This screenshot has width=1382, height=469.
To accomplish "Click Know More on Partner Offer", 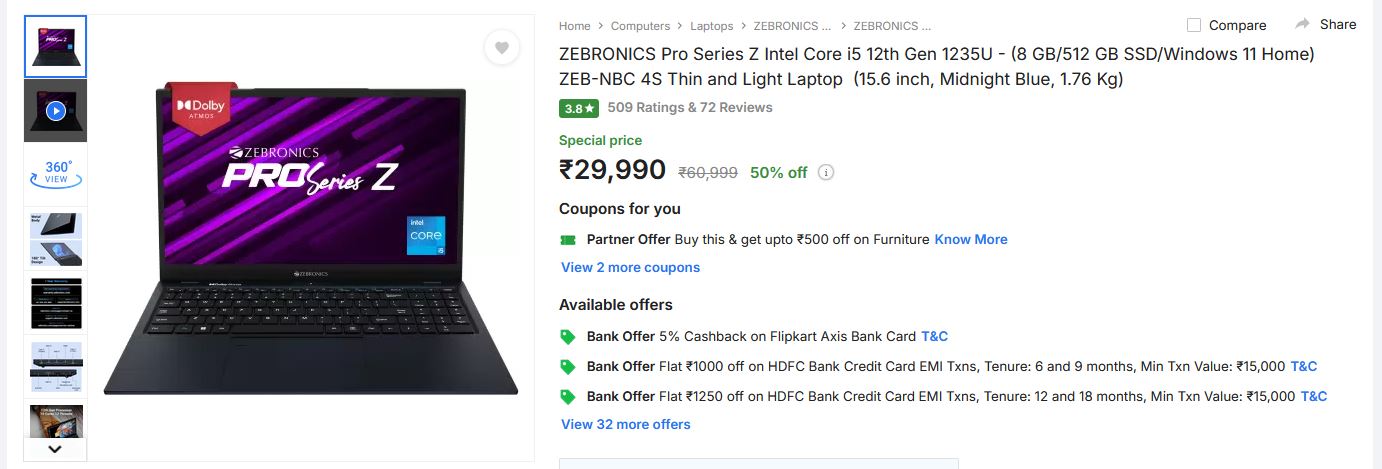I will (x=970, y=240).
